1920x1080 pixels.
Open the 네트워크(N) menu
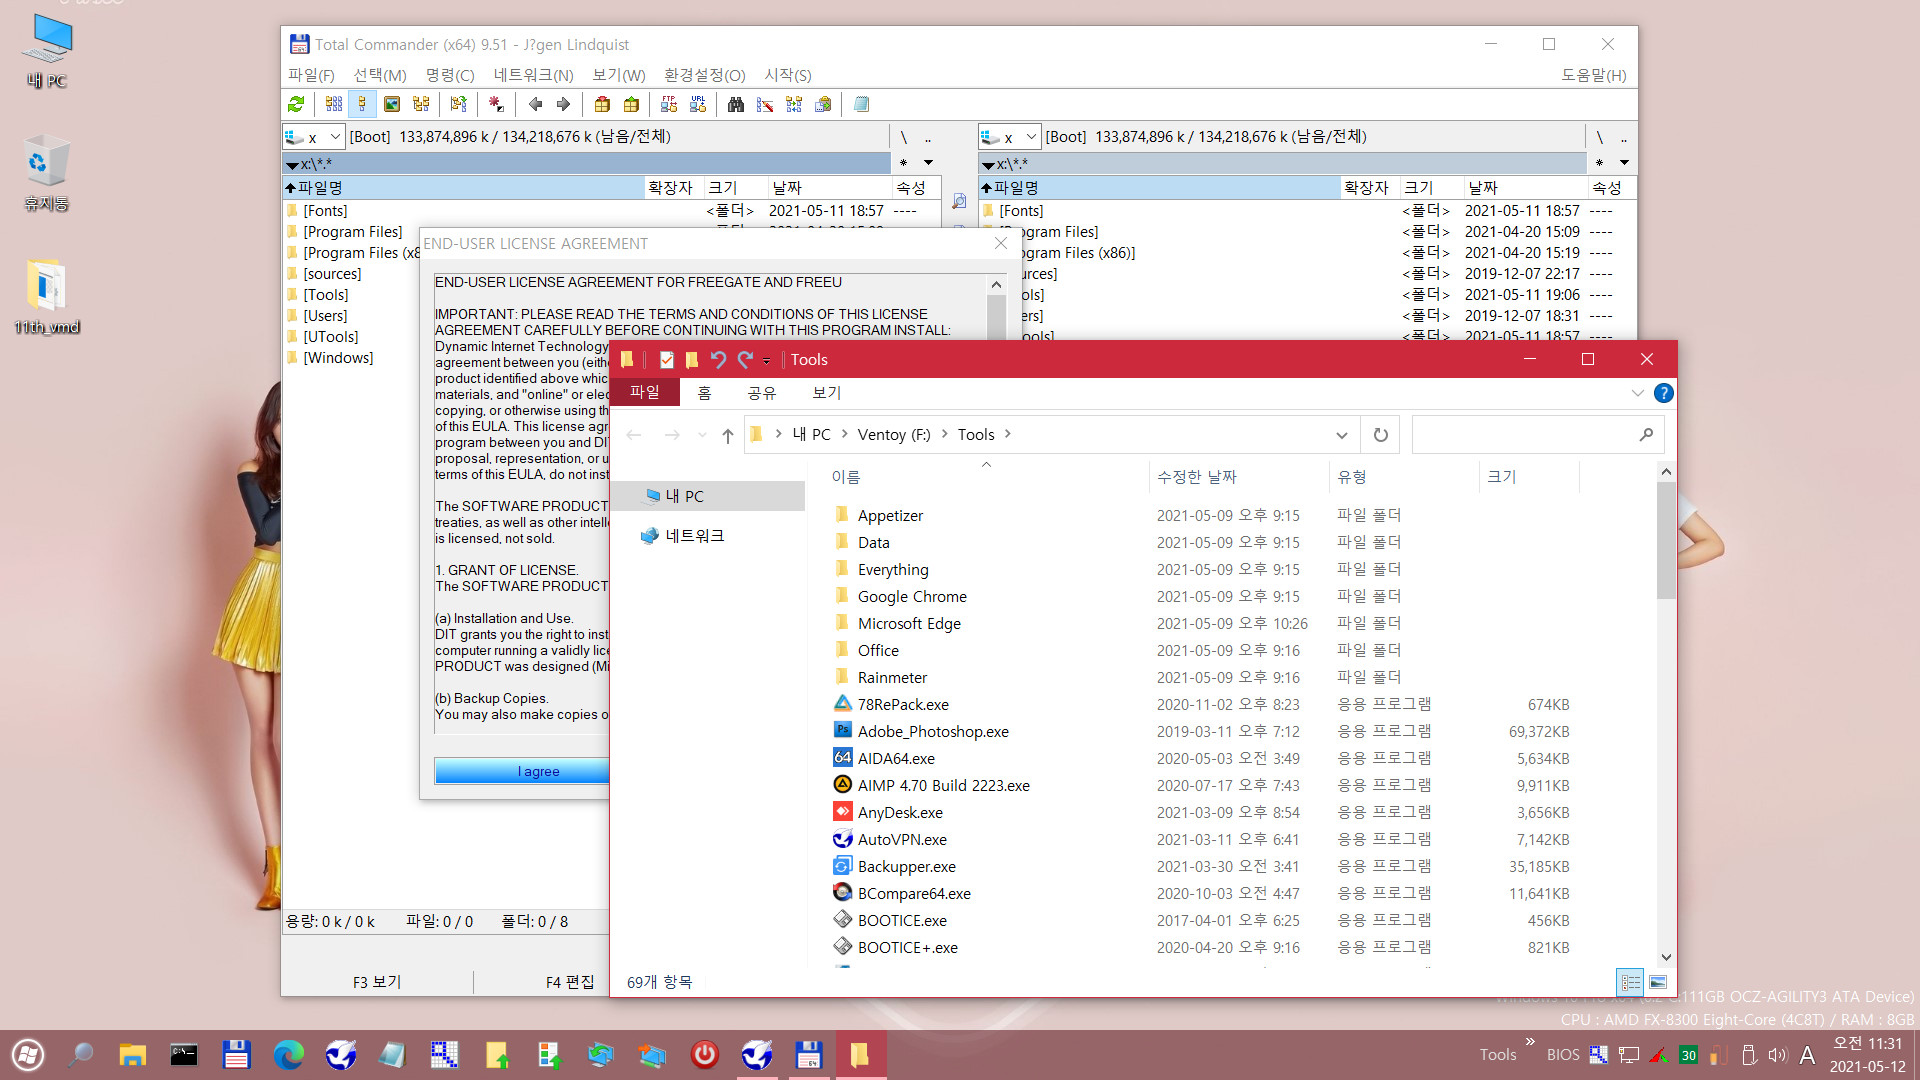[x=533, y=75]
